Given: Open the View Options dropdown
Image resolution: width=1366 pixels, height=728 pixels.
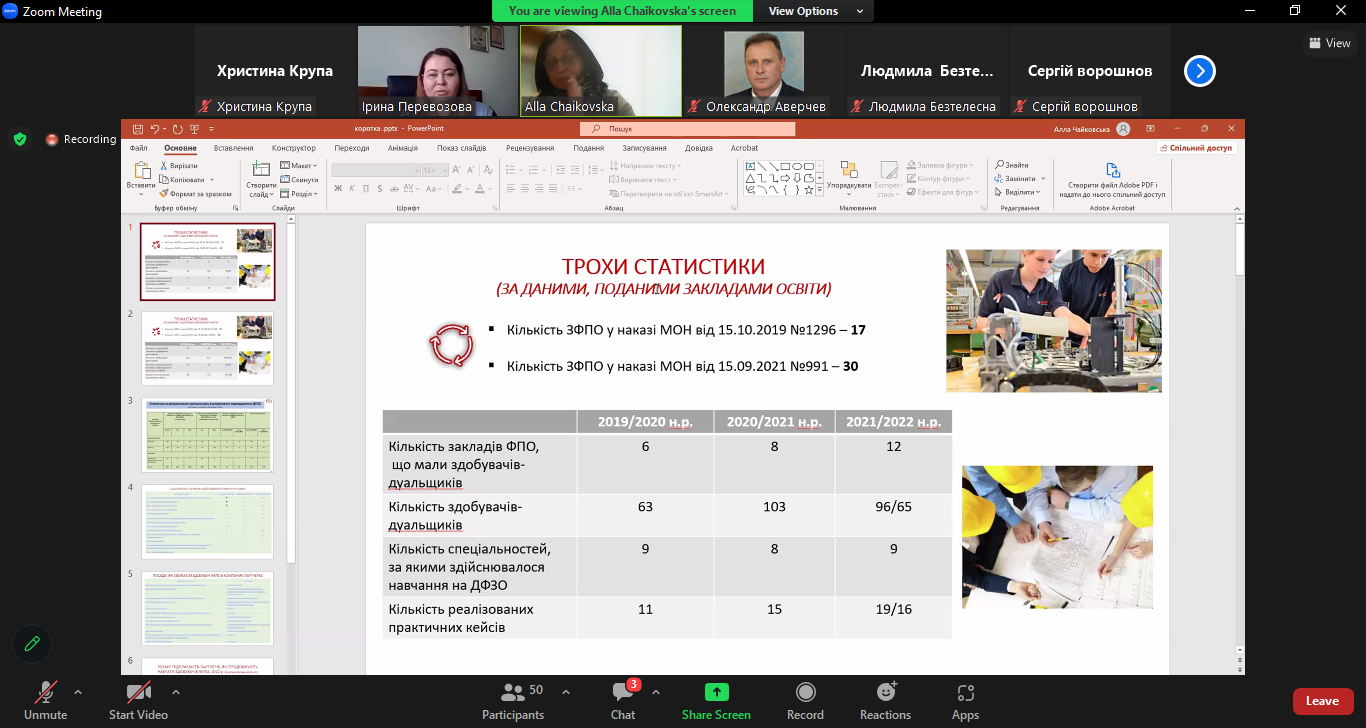Looking at the screenshot, I should tap(816, 11).
